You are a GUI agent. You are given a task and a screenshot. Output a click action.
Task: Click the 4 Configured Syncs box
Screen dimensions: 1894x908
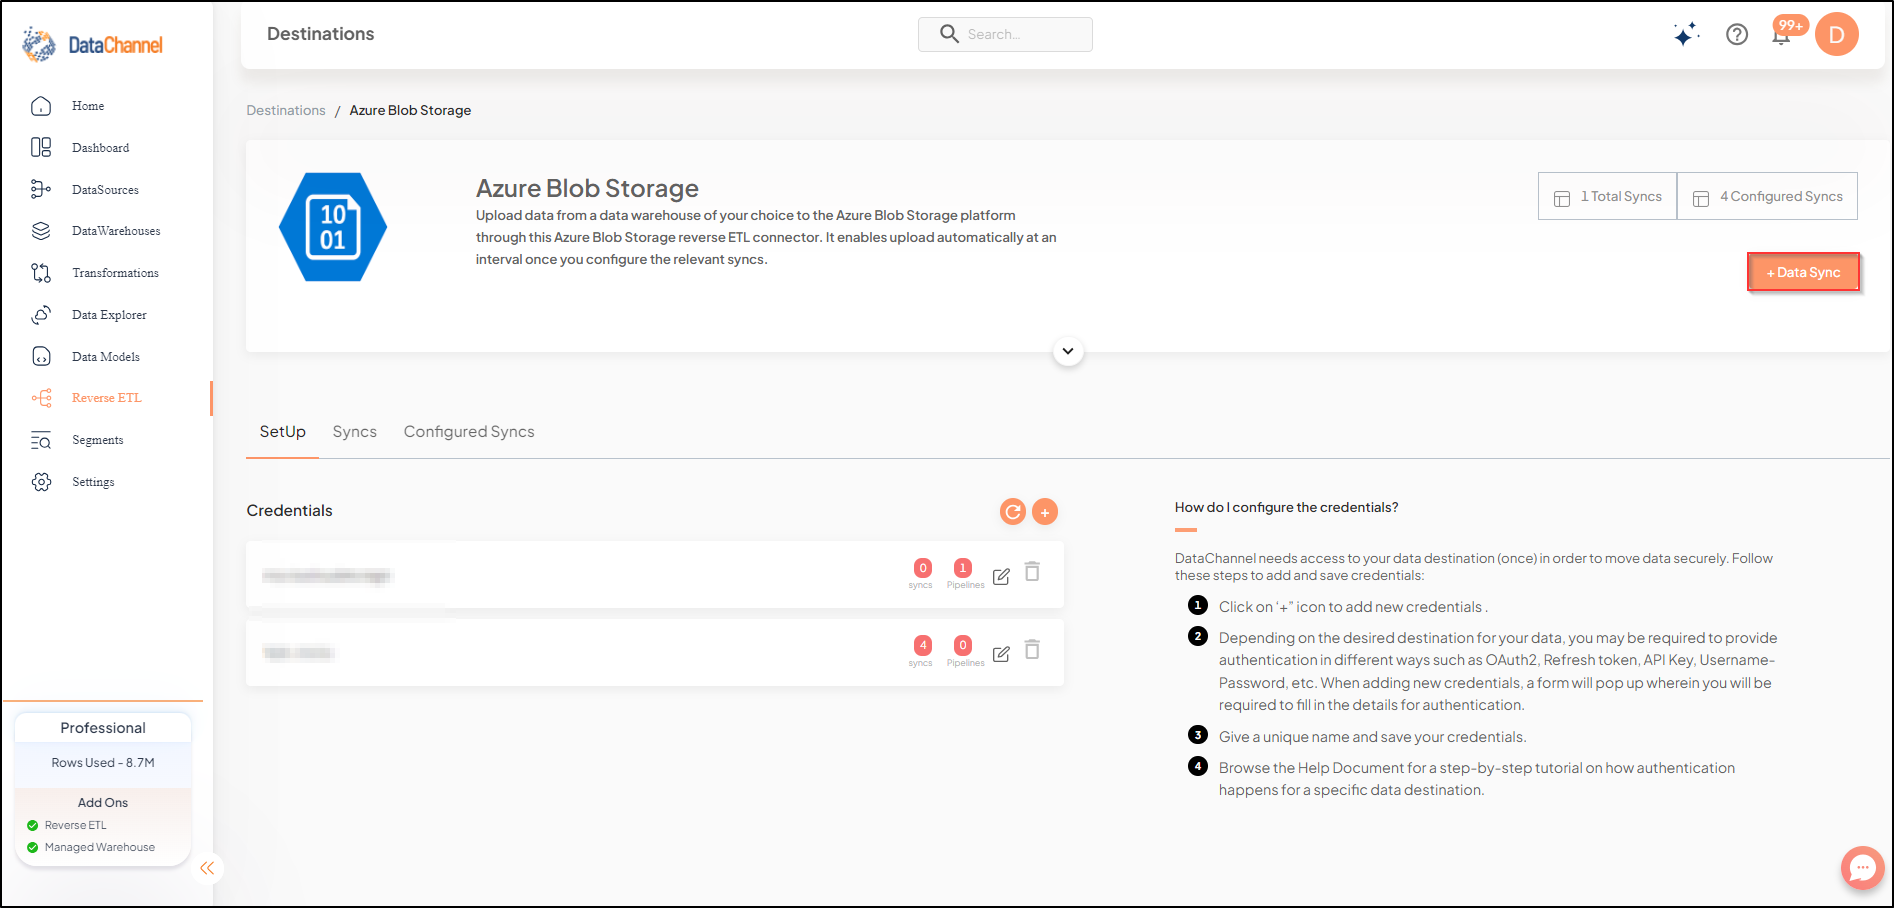point(1768,196)
